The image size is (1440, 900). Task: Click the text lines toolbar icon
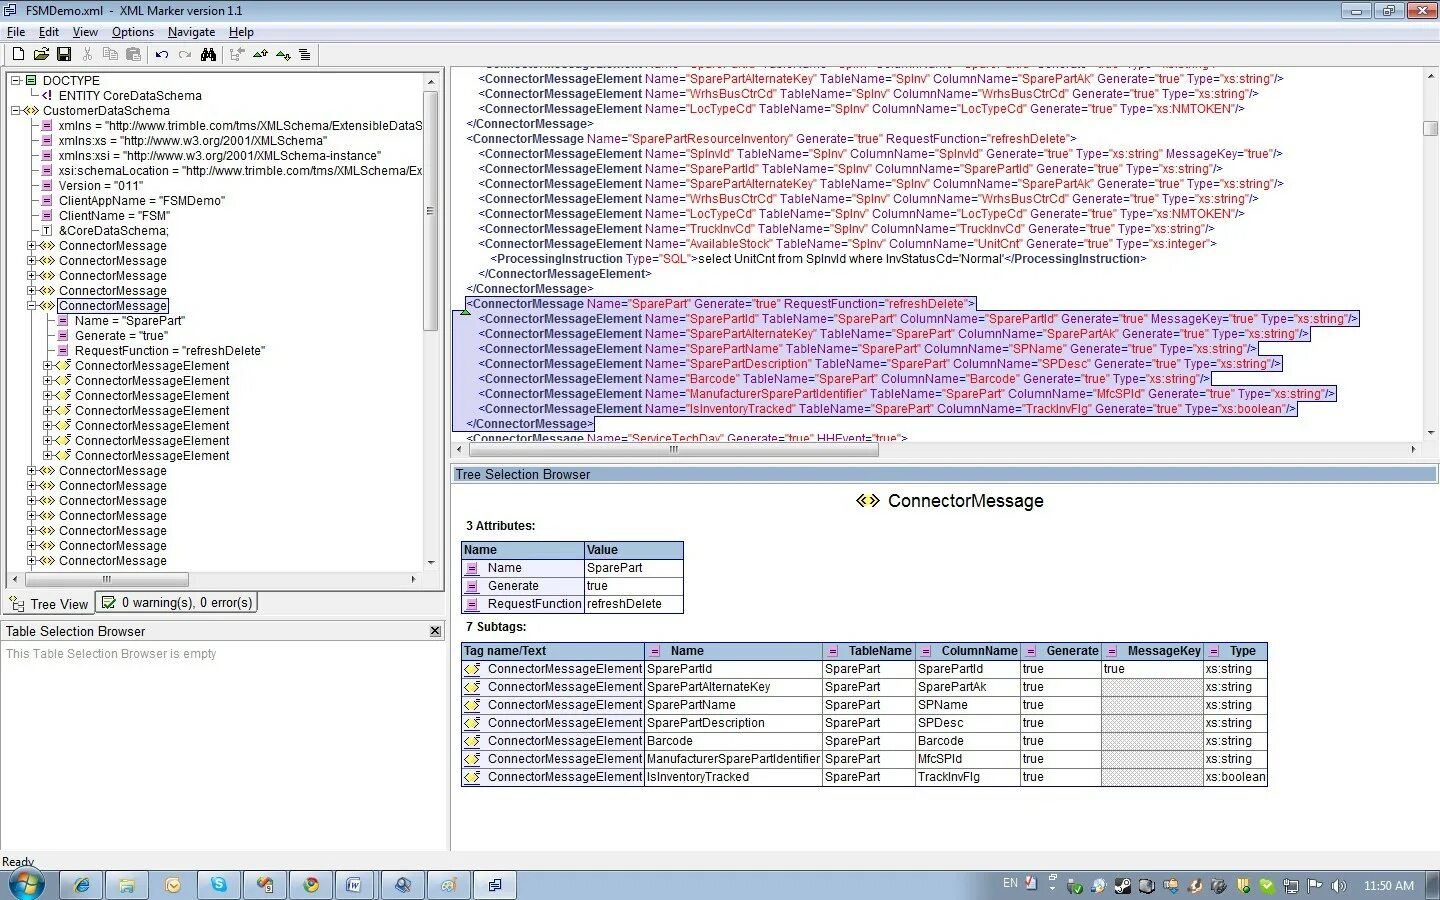(x=305, y=54)
